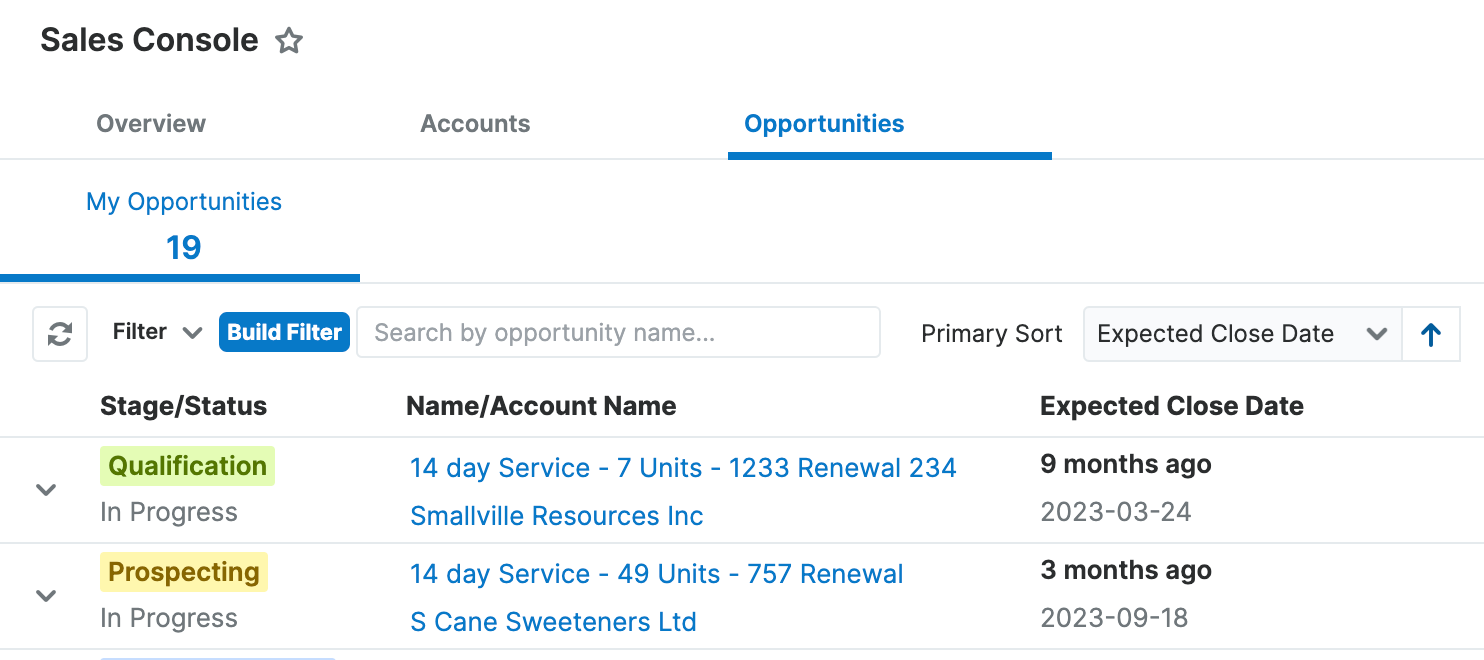Open the 14 day Service 7 Units renewal opportunity
Screen dimensions: 1484x660
(683, 467)
